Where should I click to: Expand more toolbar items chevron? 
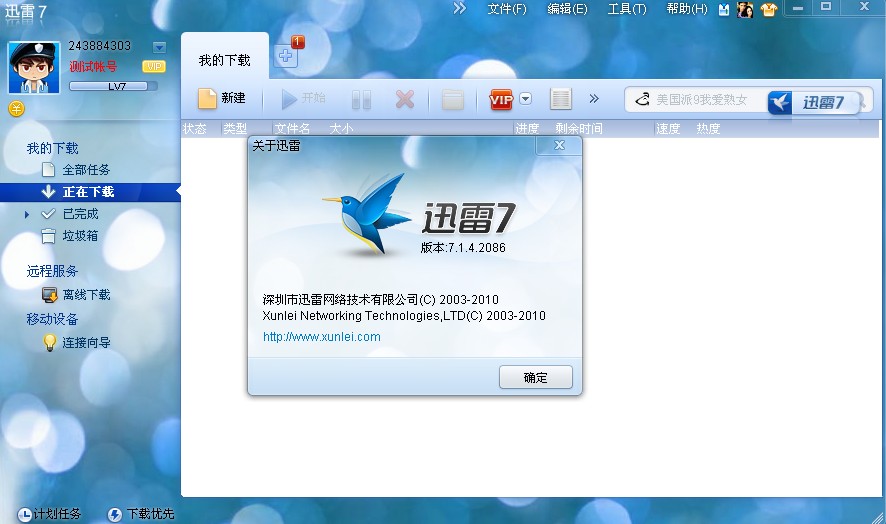point(593,99)
